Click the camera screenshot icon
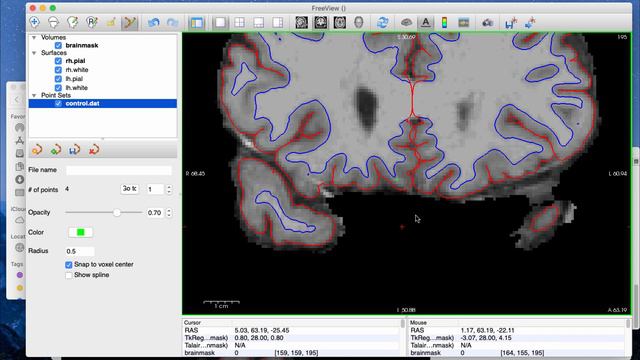Viewport: 640px width, 360px height. coord(487,22)
